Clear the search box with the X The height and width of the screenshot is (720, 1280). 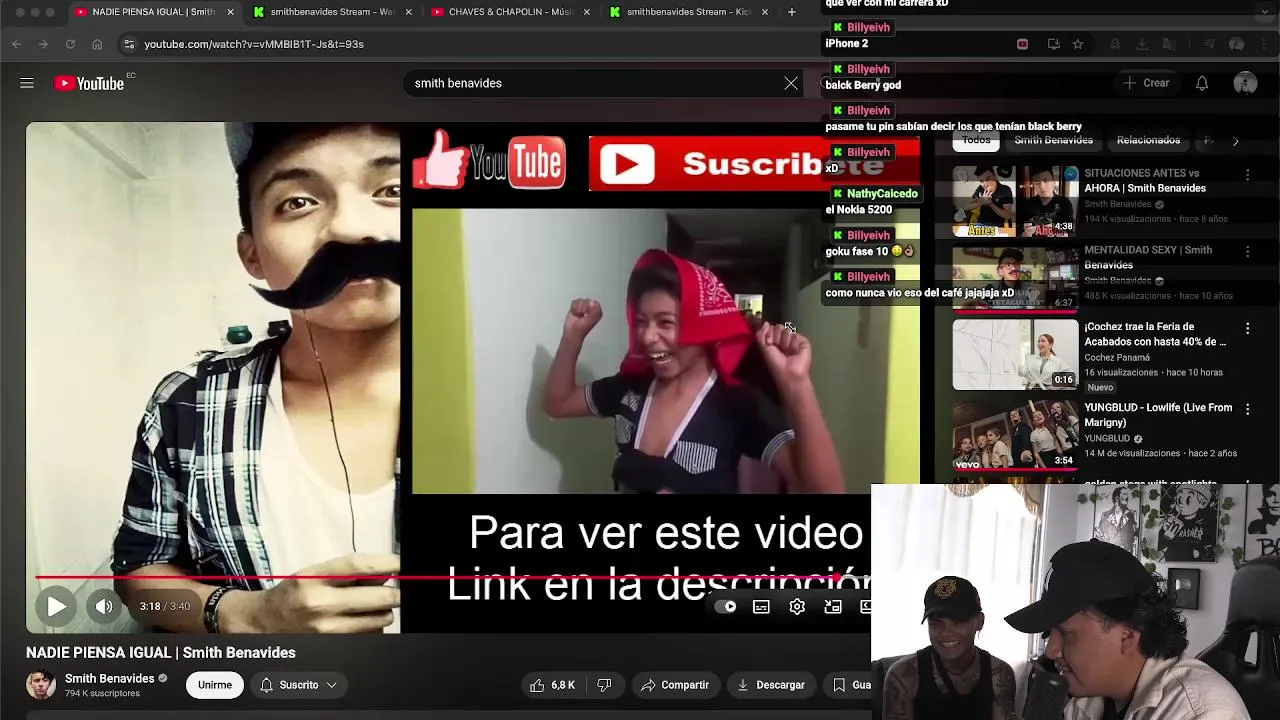tap(791, 83)
